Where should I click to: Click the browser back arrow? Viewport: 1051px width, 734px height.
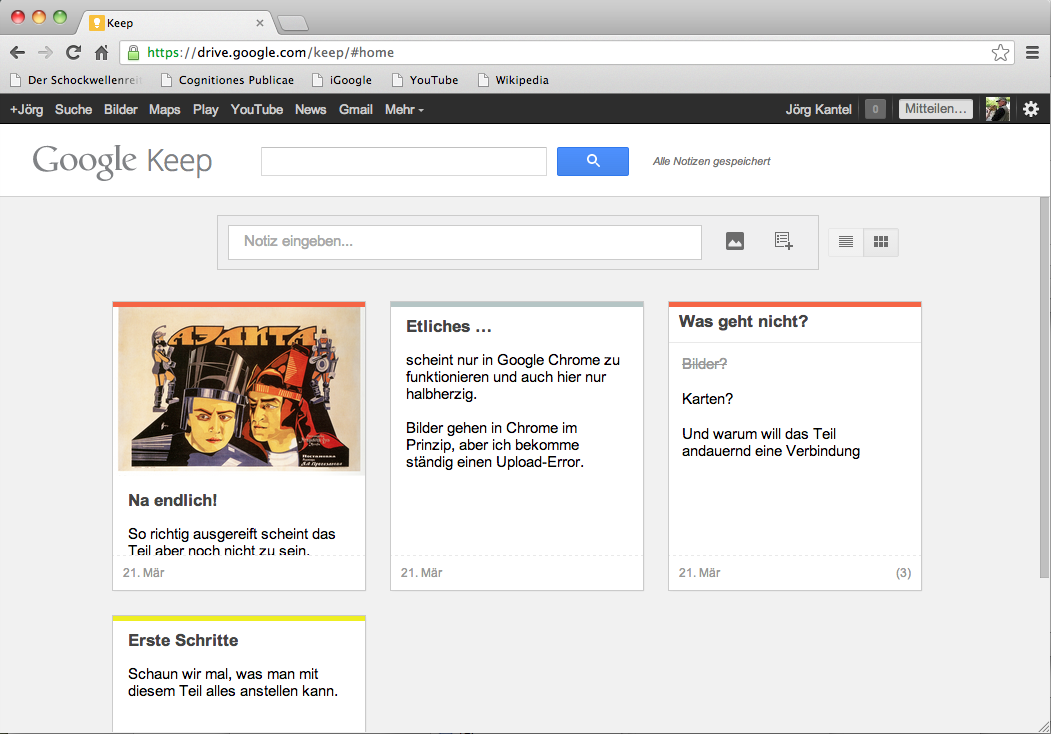17,52
